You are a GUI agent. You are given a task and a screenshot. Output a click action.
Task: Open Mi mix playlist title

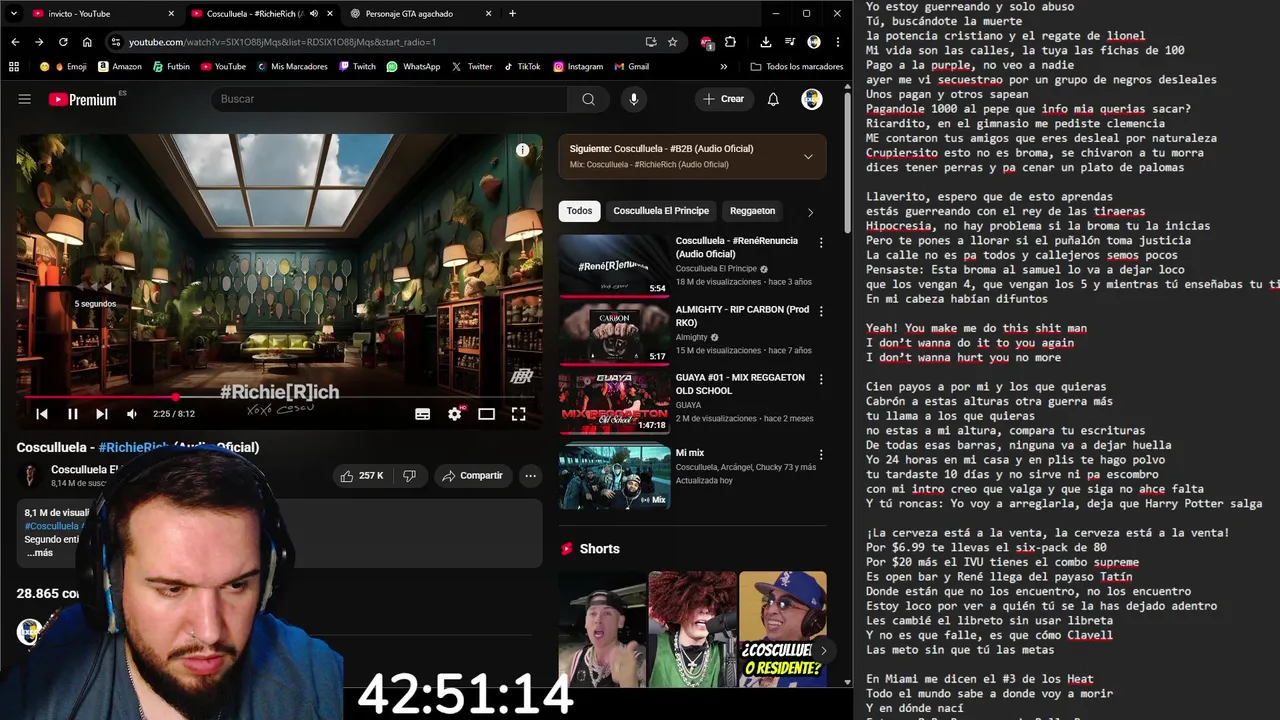point(690,453)
